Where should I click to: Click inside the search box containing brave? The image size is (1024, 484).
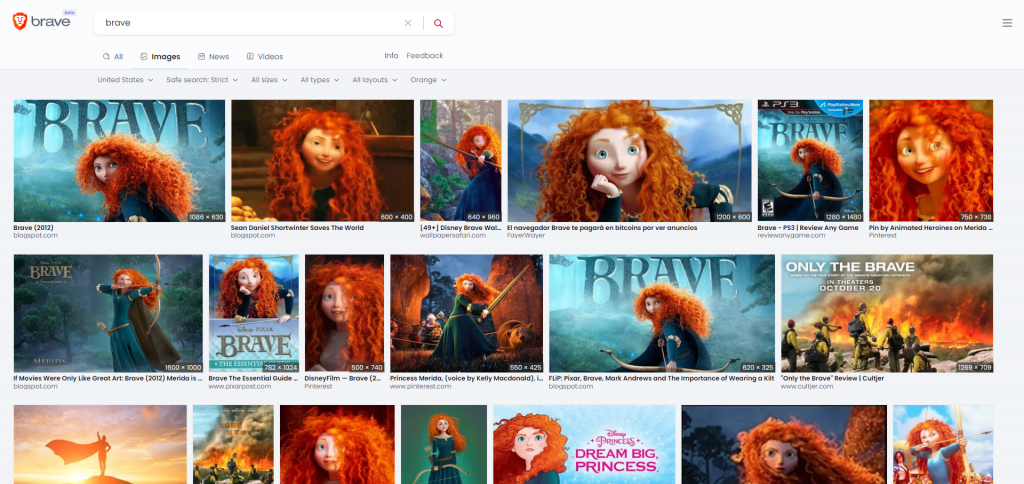point(250,23)
